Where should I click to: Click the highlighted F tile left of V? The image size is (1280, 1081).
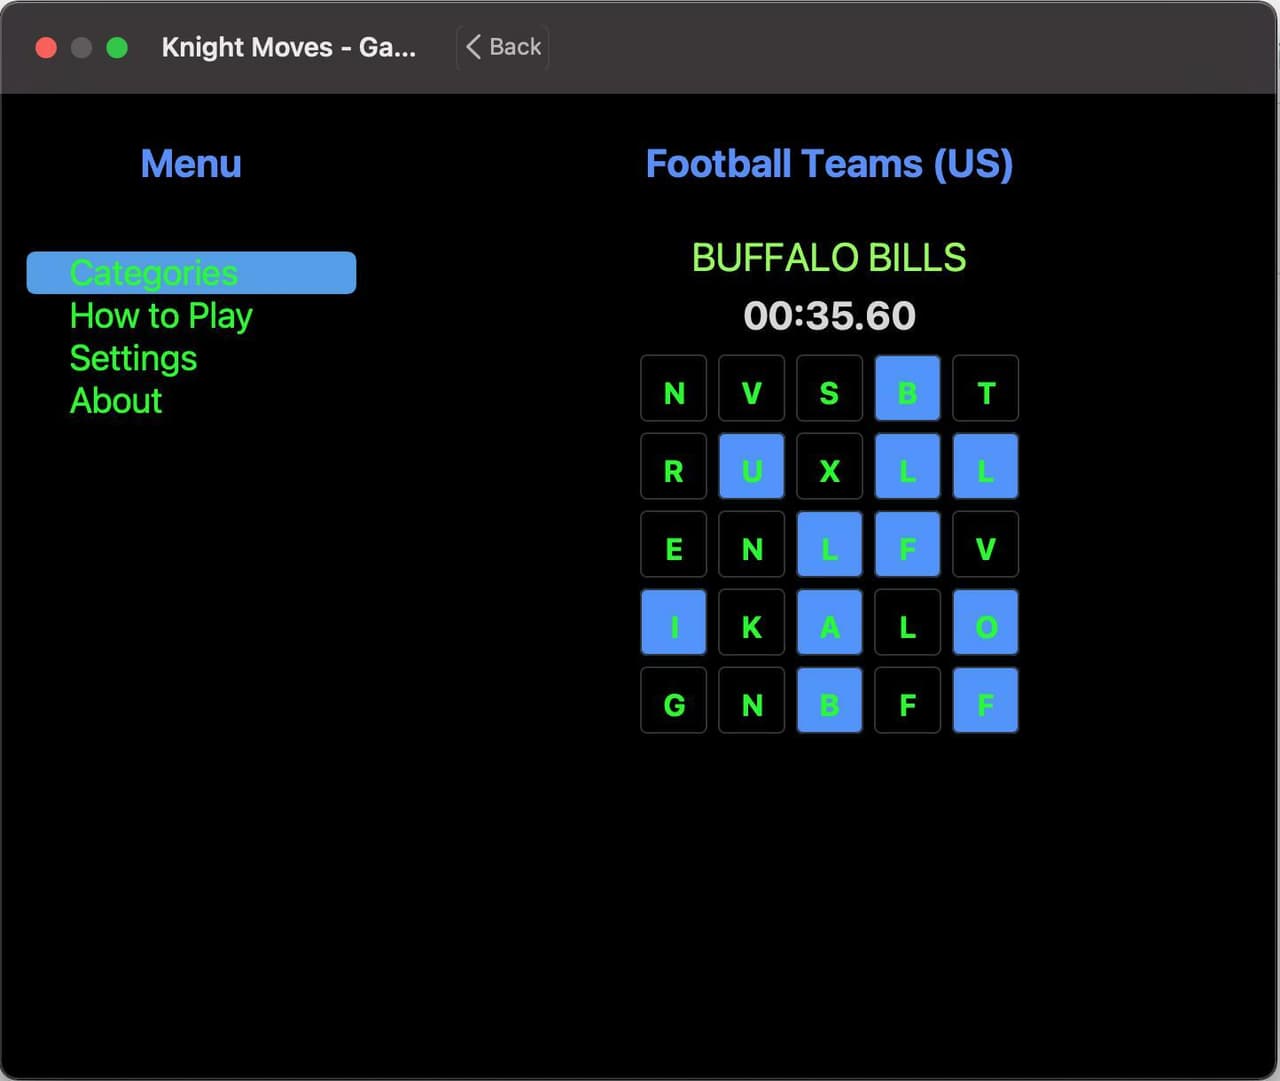(908, 544)
